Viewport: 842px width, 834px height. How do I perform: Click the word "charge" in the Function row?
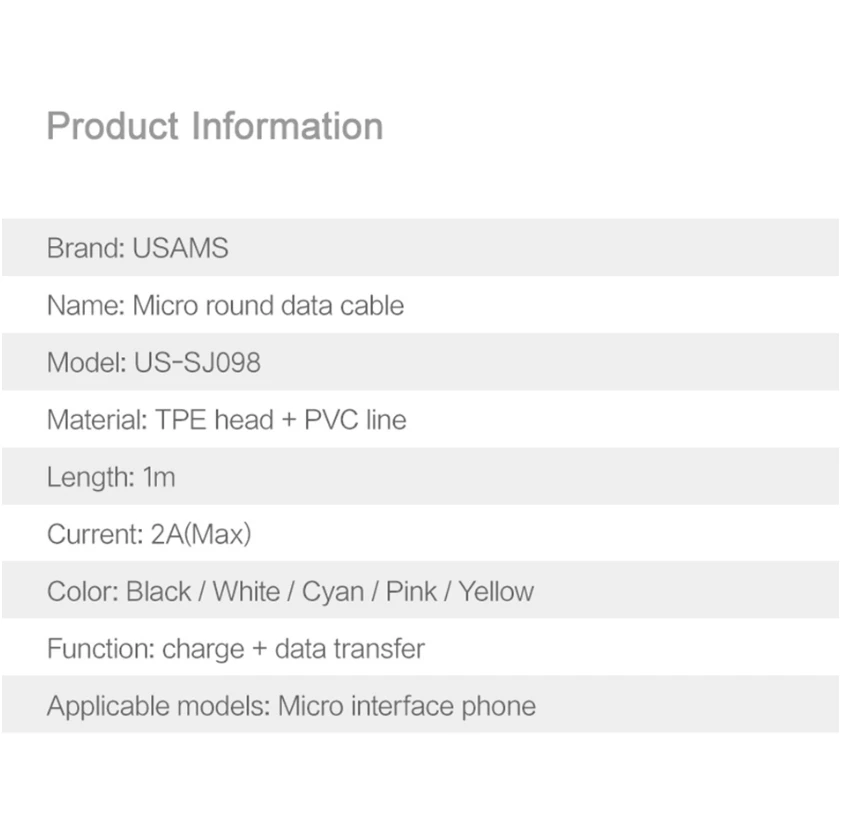203,648
